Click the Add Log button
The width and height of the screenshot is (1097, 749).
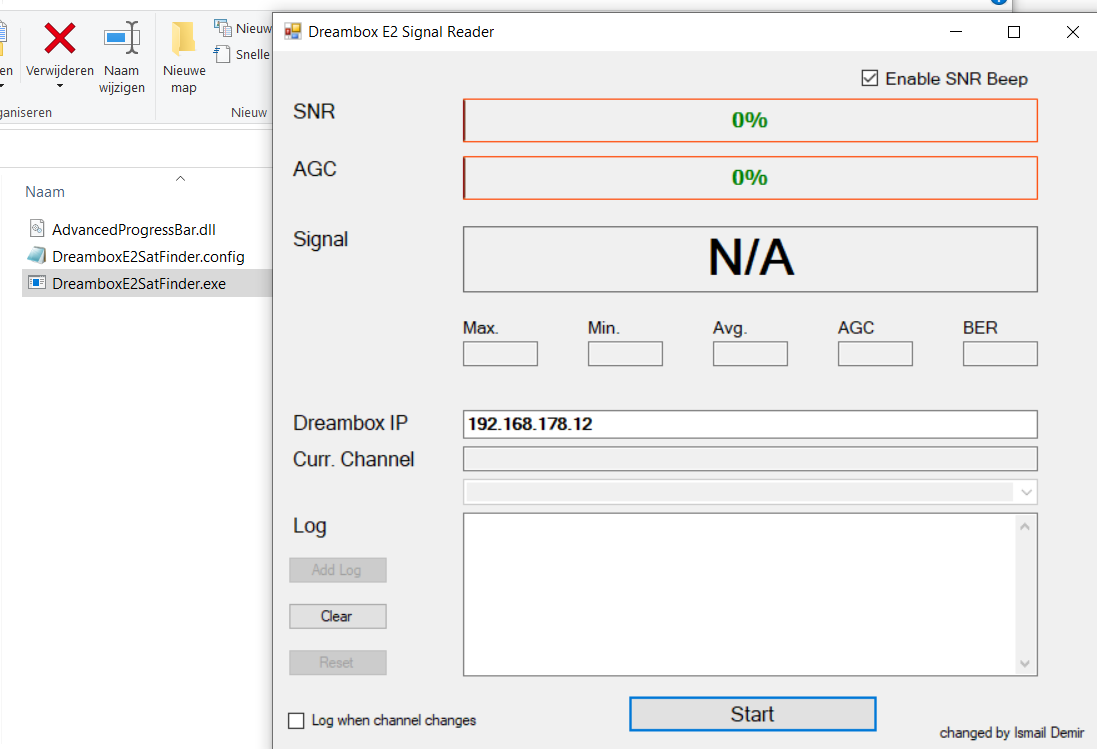[x=338, y=570]
